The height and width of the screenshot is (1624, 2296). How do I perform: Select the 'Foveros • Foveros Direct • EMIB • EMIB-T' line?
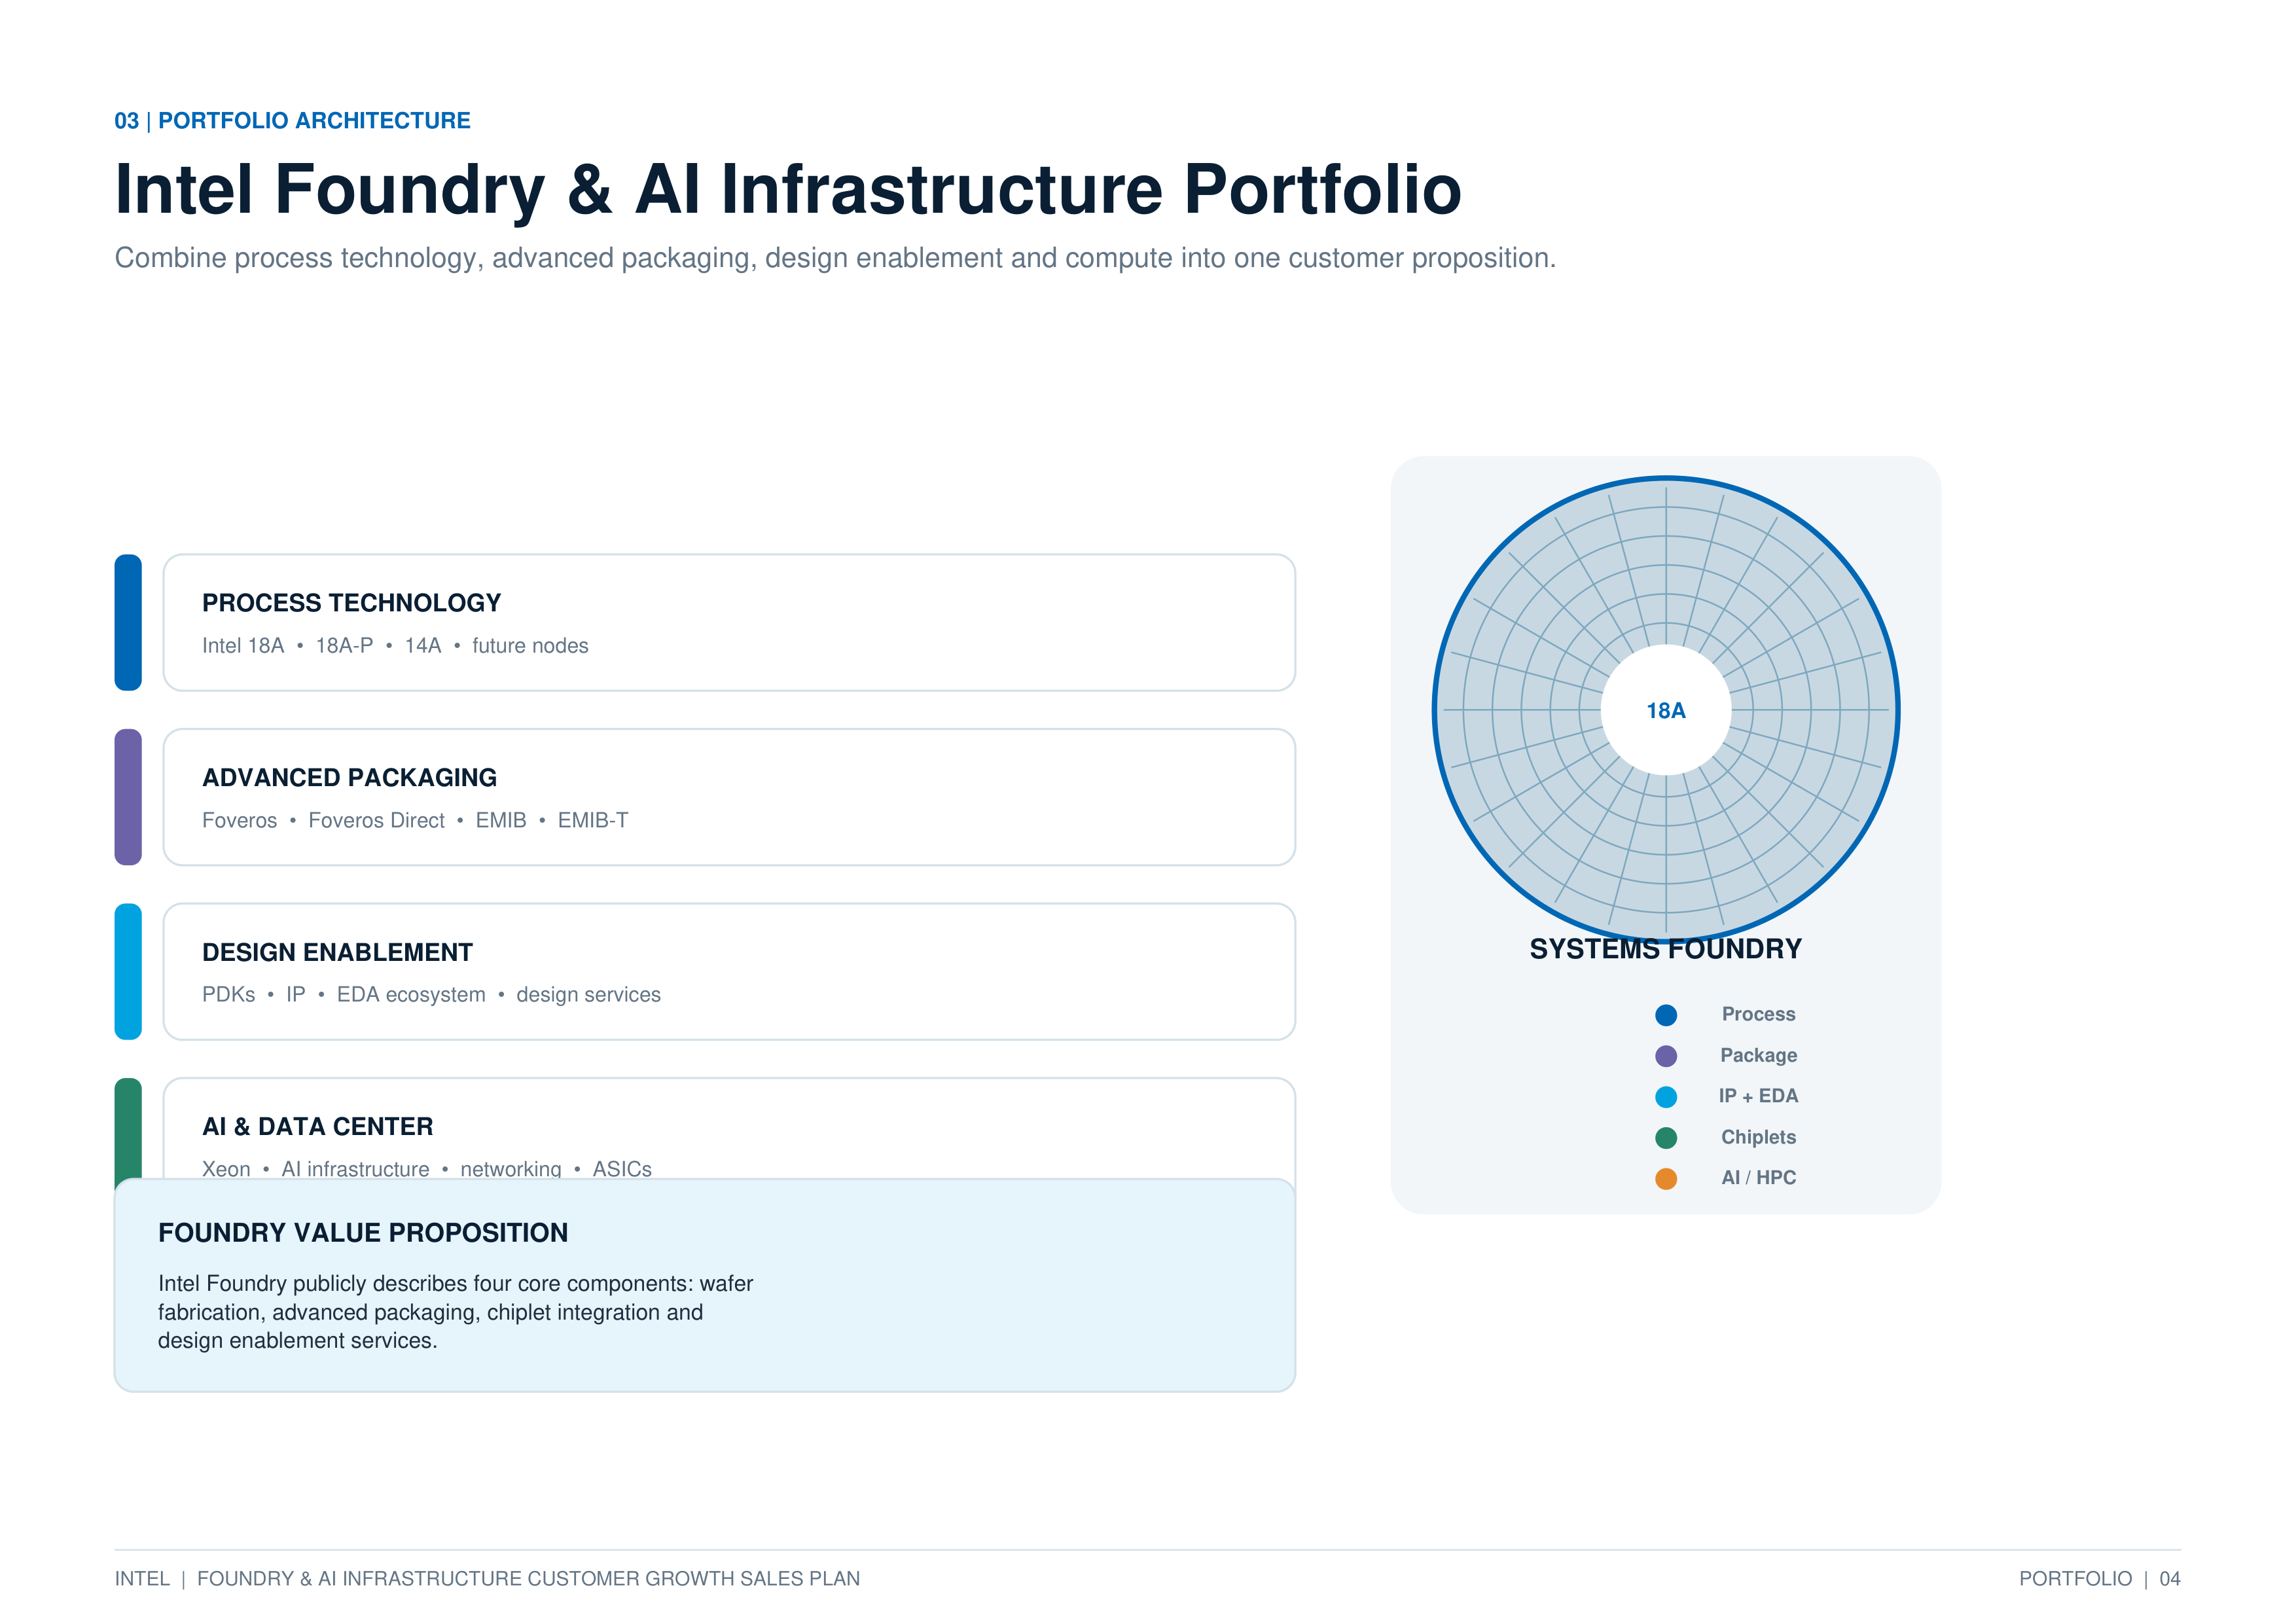pos(415,821)
